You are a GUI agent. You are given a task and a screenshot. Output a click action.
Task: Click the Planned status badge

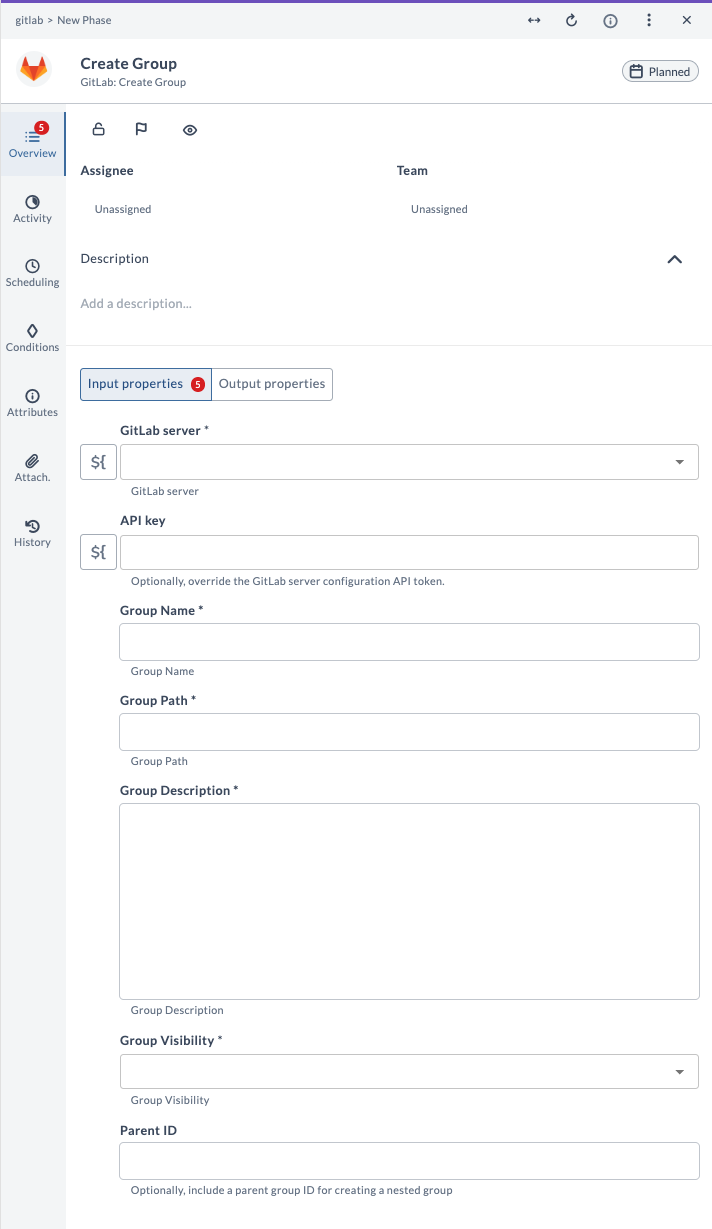pyautogui.click(x=660, y=71)
